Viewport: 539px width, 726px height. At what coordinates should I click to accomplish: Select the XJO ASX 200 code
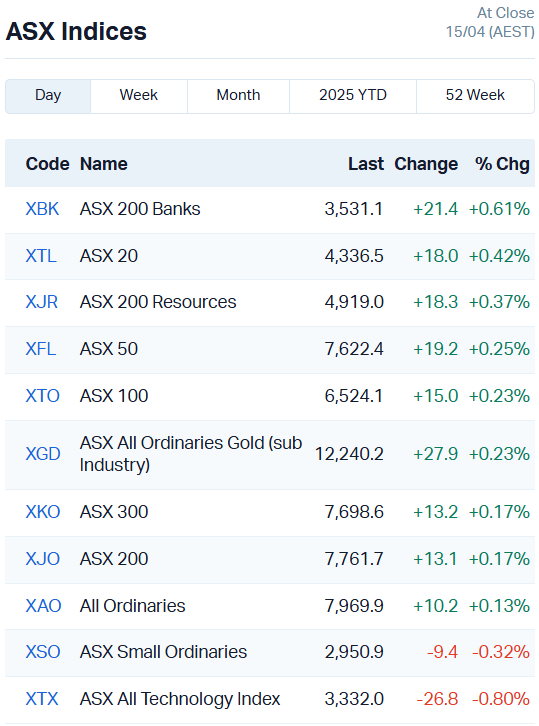point(43,559)
